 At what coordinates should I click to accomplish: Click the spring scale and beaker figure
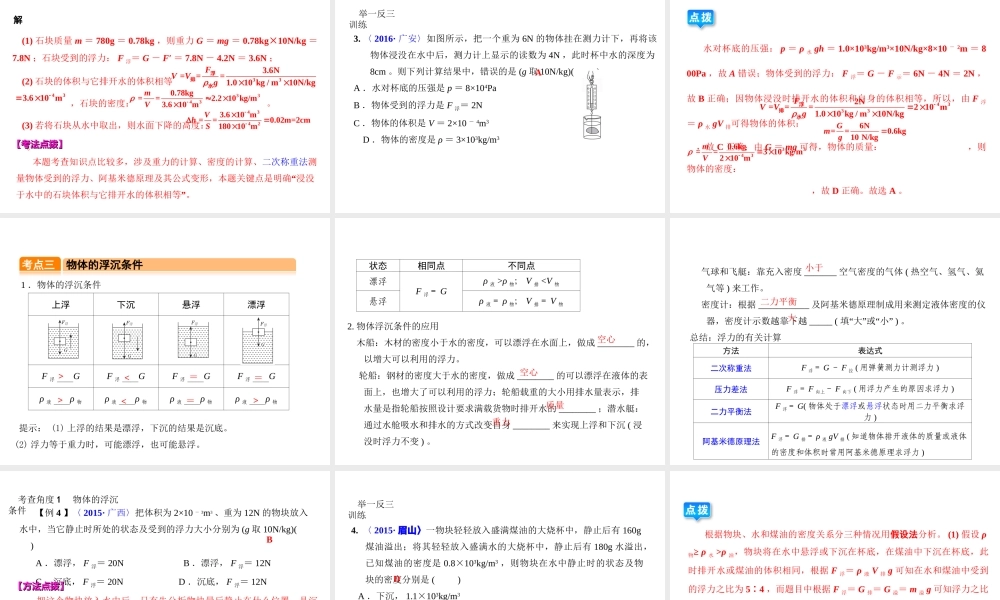coord(591,105)
